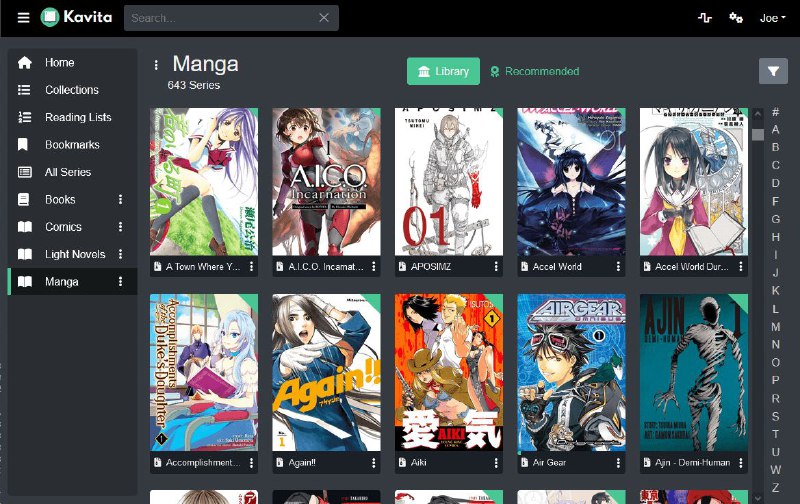
Task: Jump to letter M in the alphabet index
Action: 775,327
